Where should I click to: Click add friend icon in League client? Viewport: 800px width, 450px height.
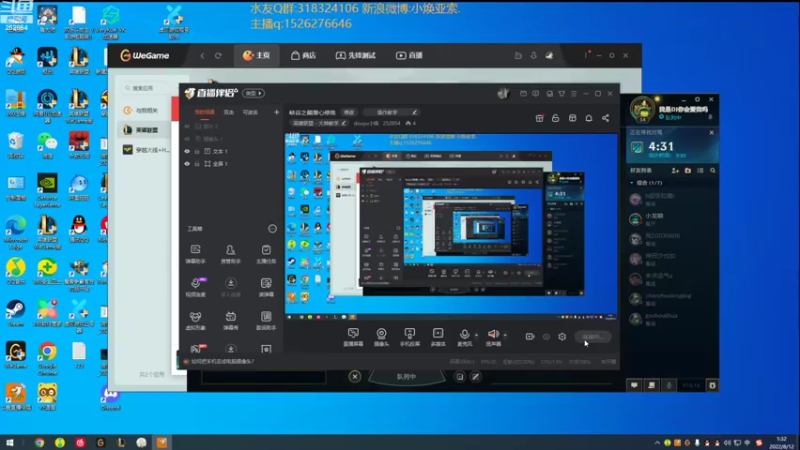point(675,170)
